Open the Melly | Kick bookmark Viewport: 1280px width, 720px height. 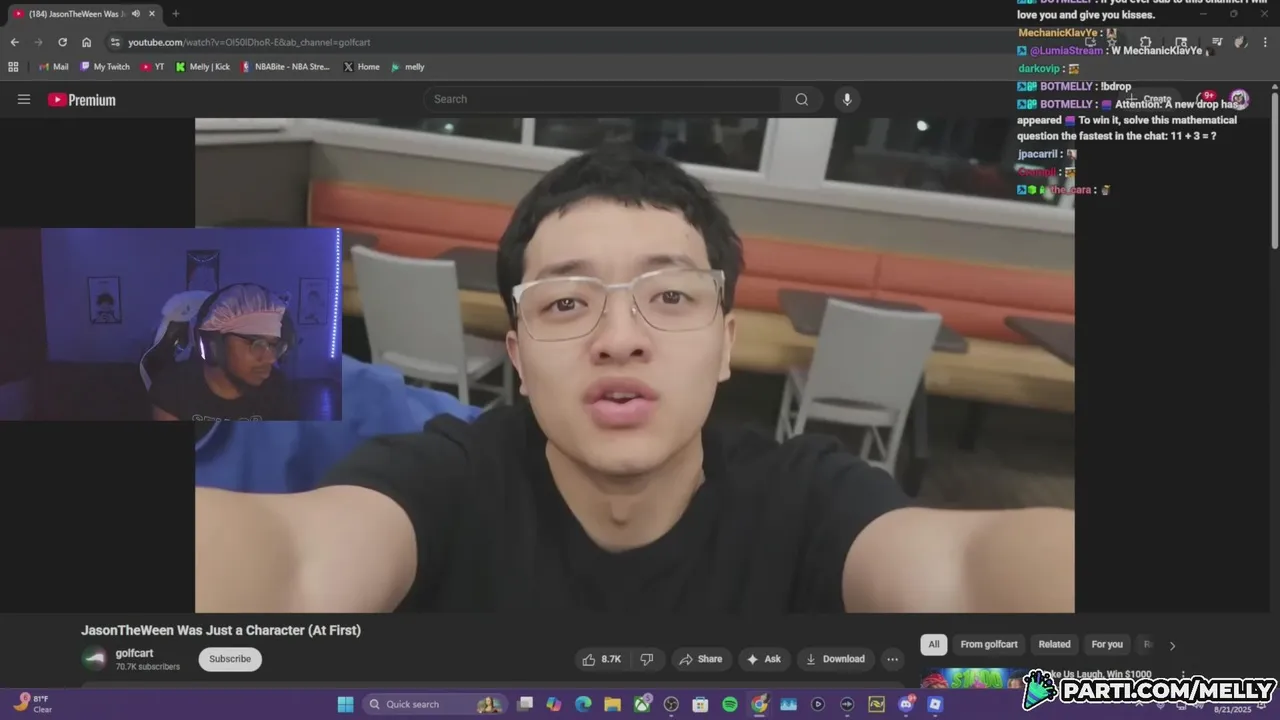(x=203, y=67)
